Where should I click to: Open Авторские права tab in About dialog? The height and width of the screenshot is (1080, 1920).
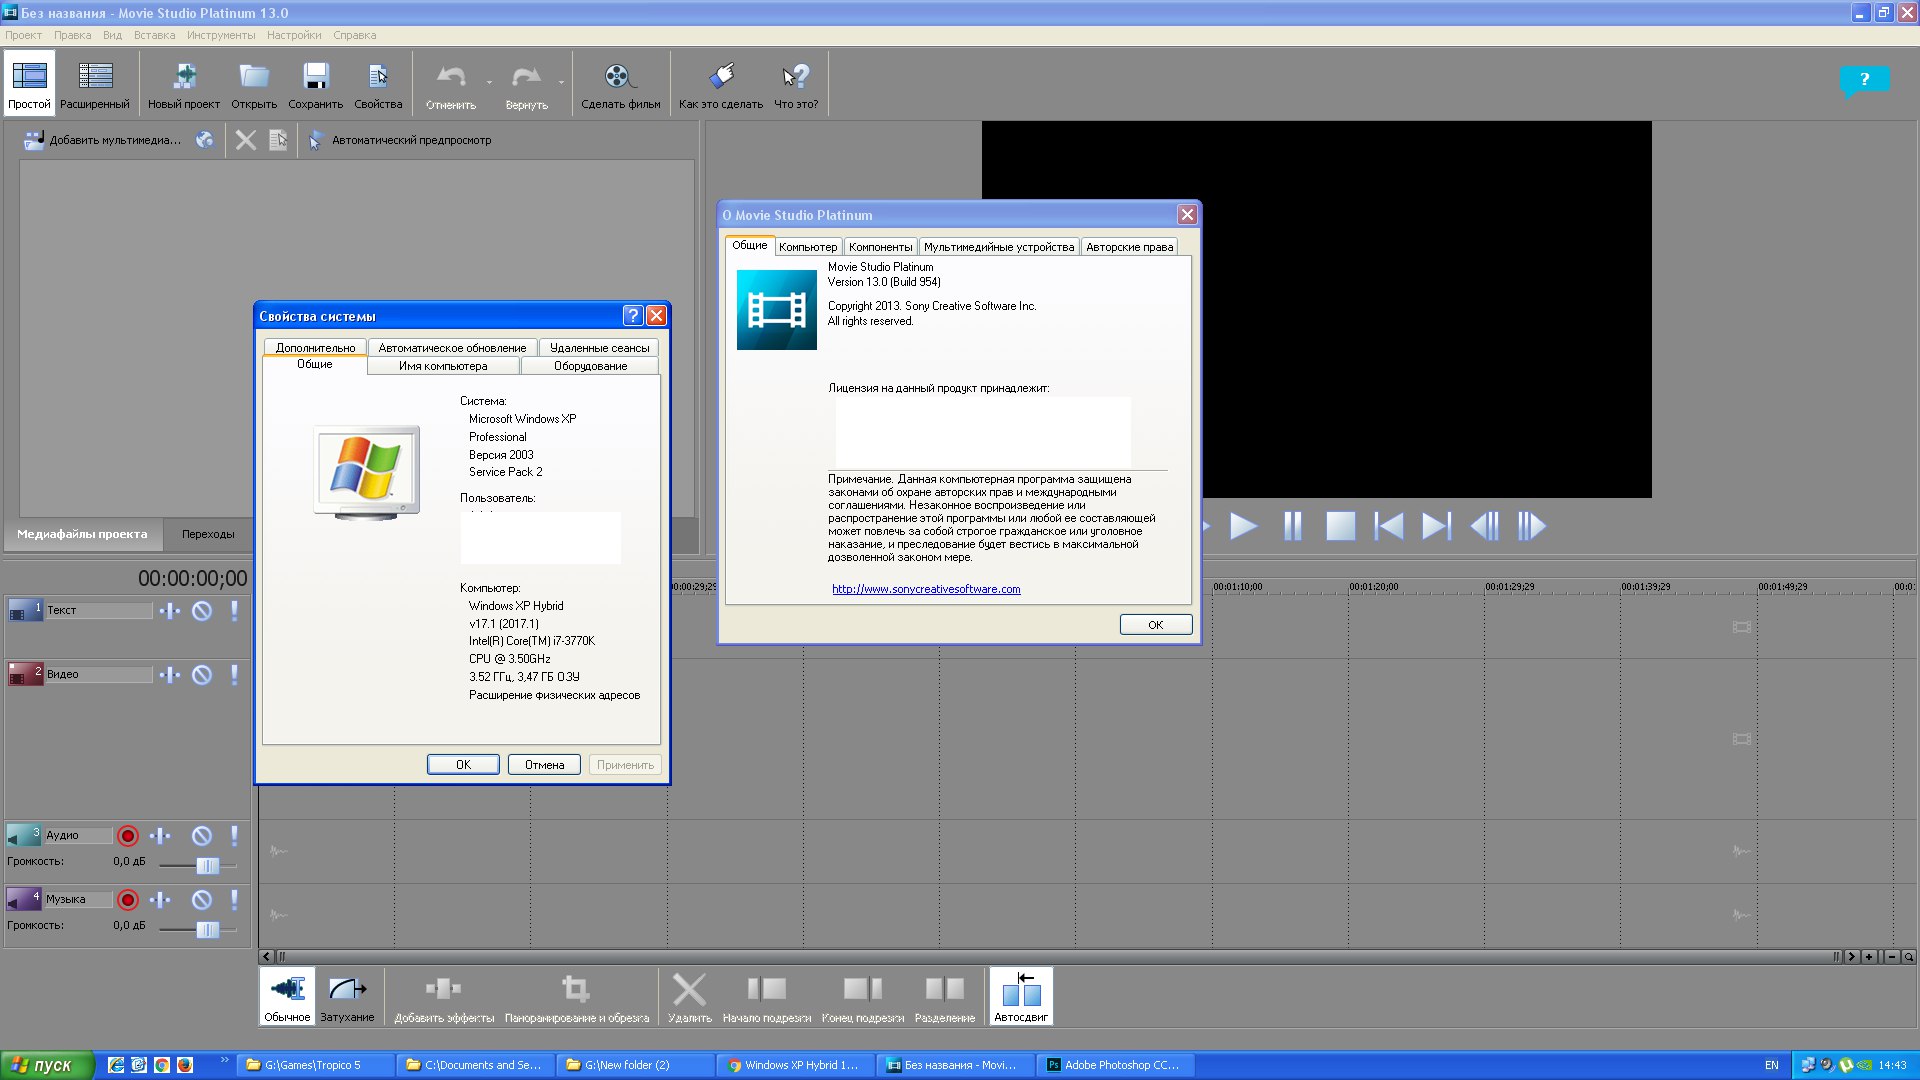[x=1129, y=247]
